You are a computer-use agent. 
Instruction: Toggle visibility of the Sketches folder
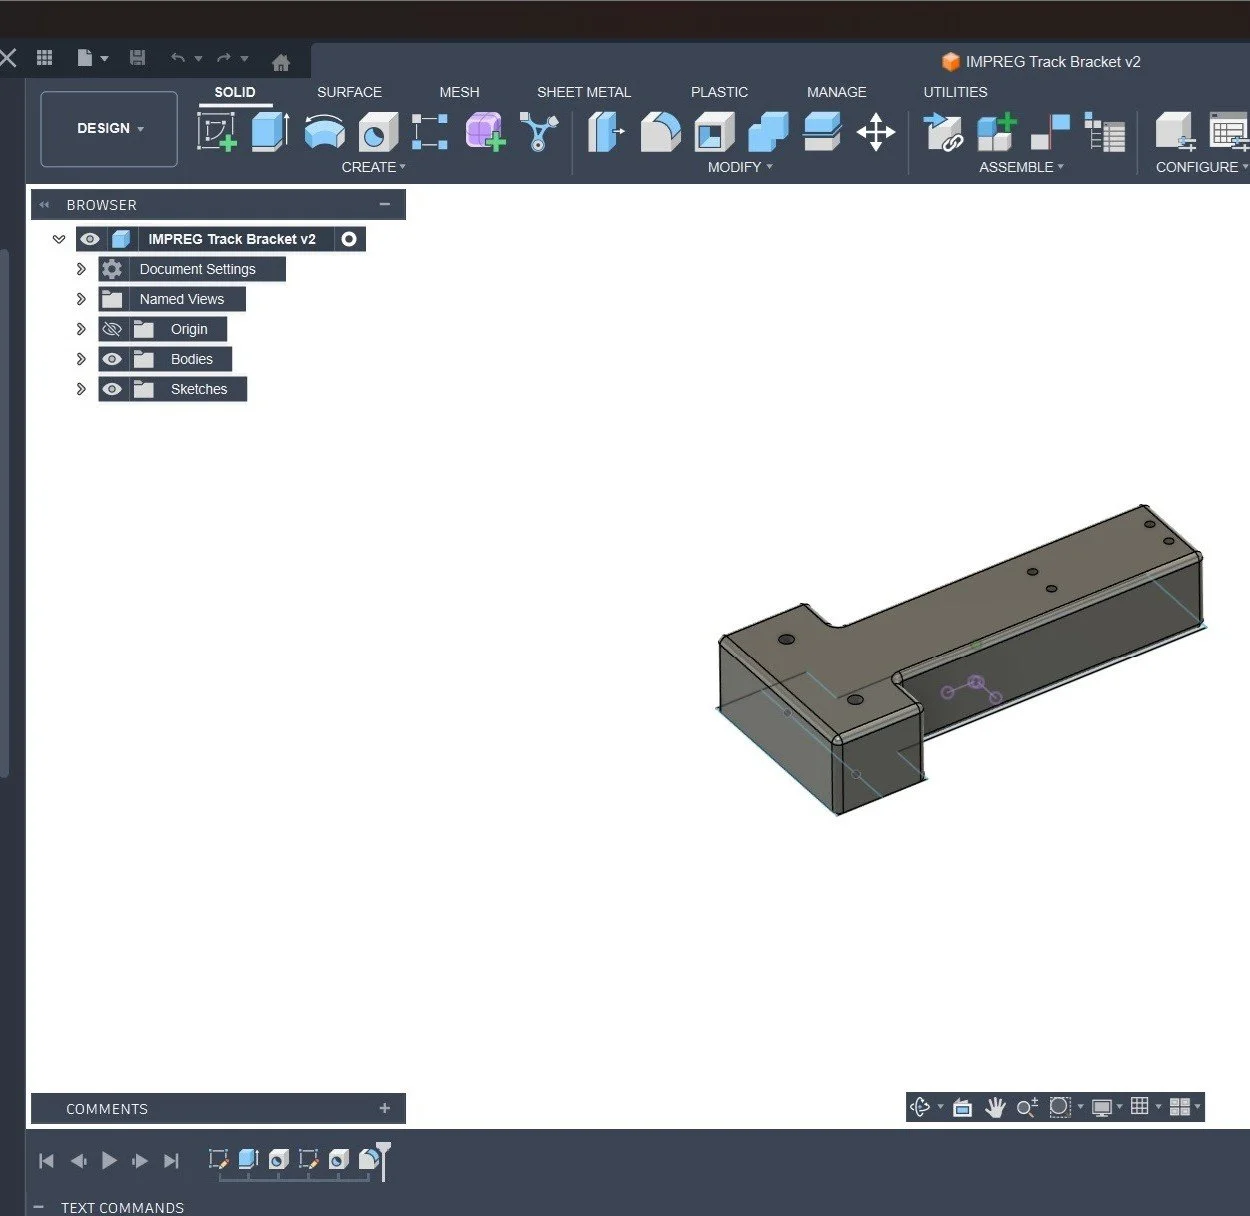click(112, 389)
